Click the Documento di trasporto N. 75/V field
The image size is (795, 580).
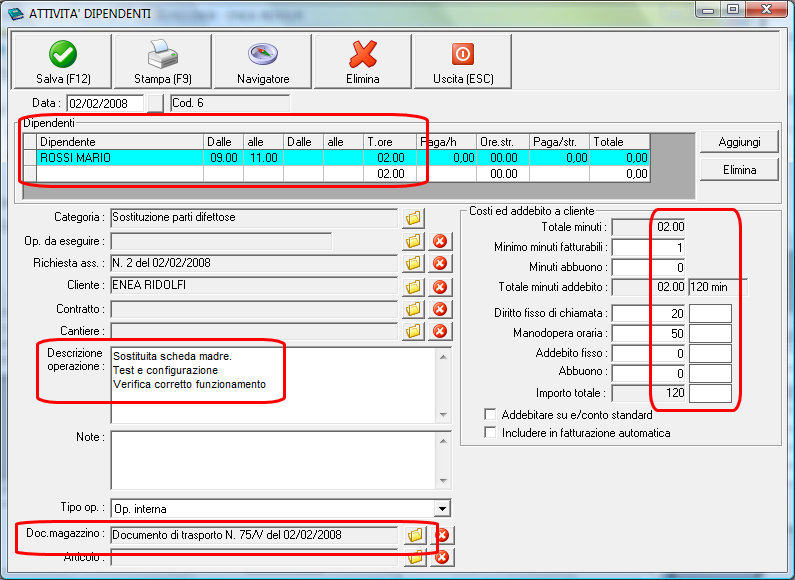click(x=254, y=535)
